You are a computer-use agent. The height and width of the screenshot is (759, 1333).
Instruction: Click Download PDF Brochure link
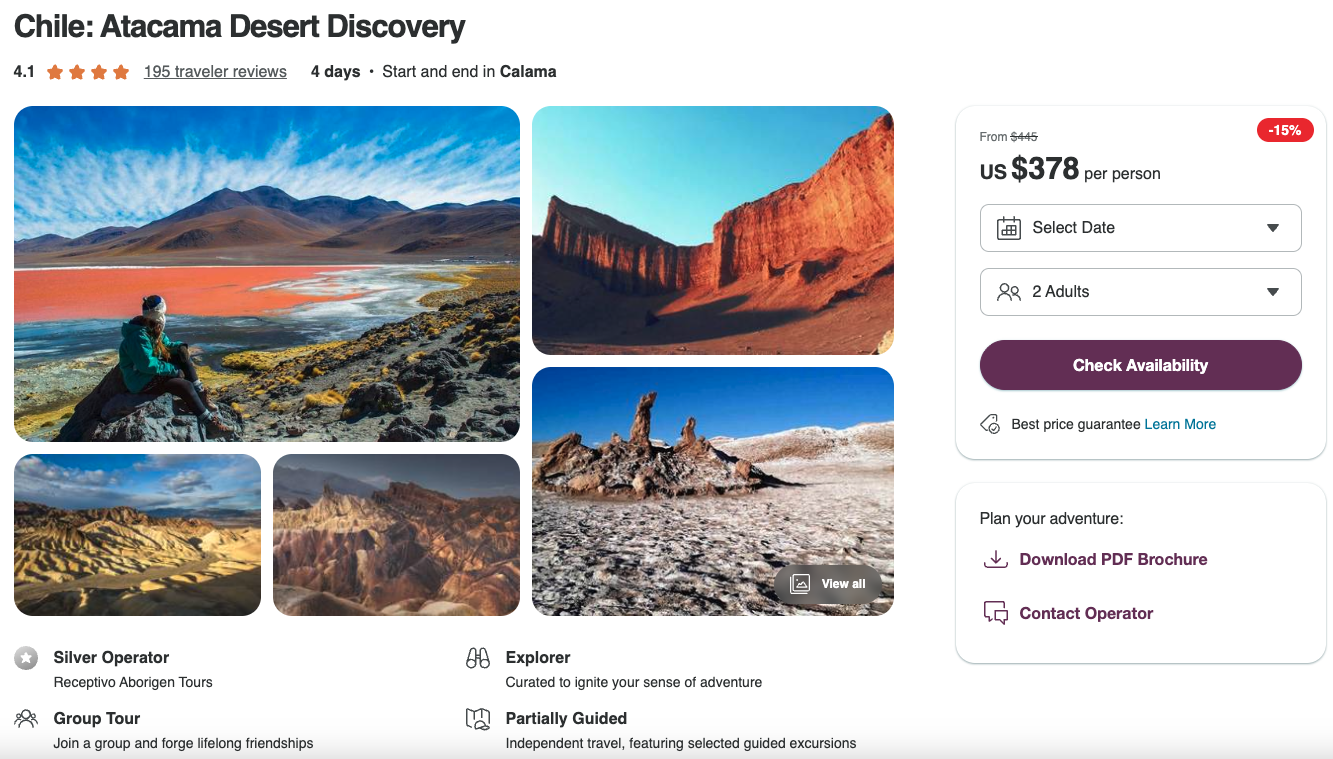point(1113,560)
